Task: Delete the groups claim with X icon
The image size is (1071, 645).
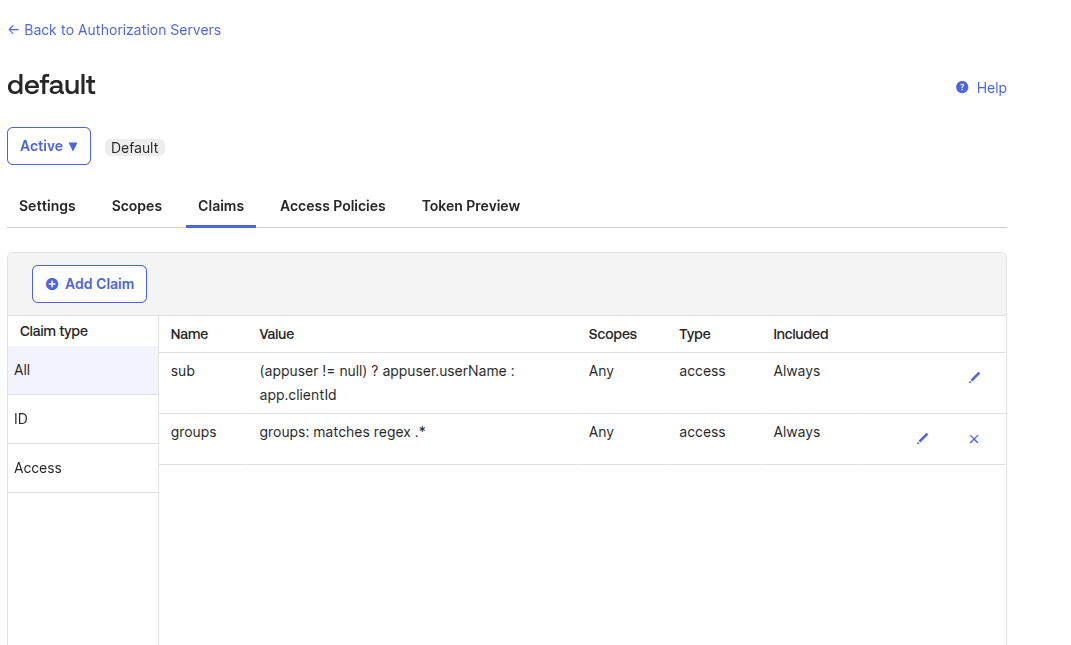Action: [974, 439]
